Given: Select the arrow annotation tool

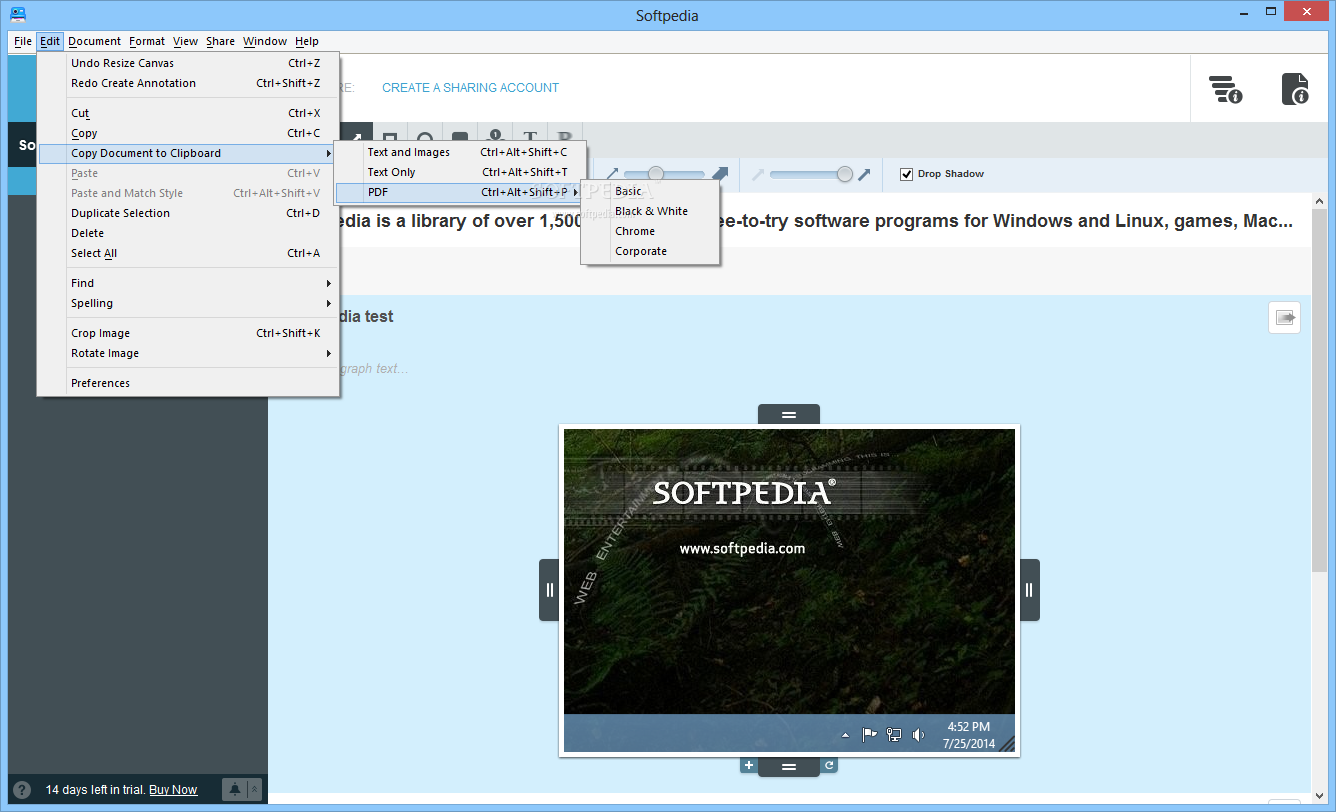Looking at the screenshot, I should tap(355, 133).
